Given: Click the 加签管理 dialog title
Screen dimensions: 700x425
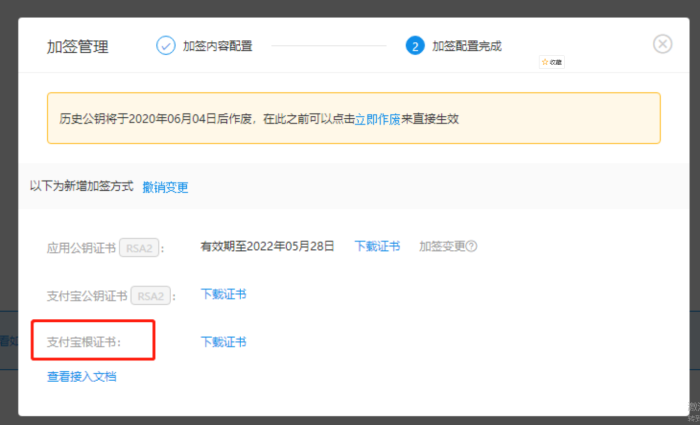Looking at the screenshot, I should 78,47.
